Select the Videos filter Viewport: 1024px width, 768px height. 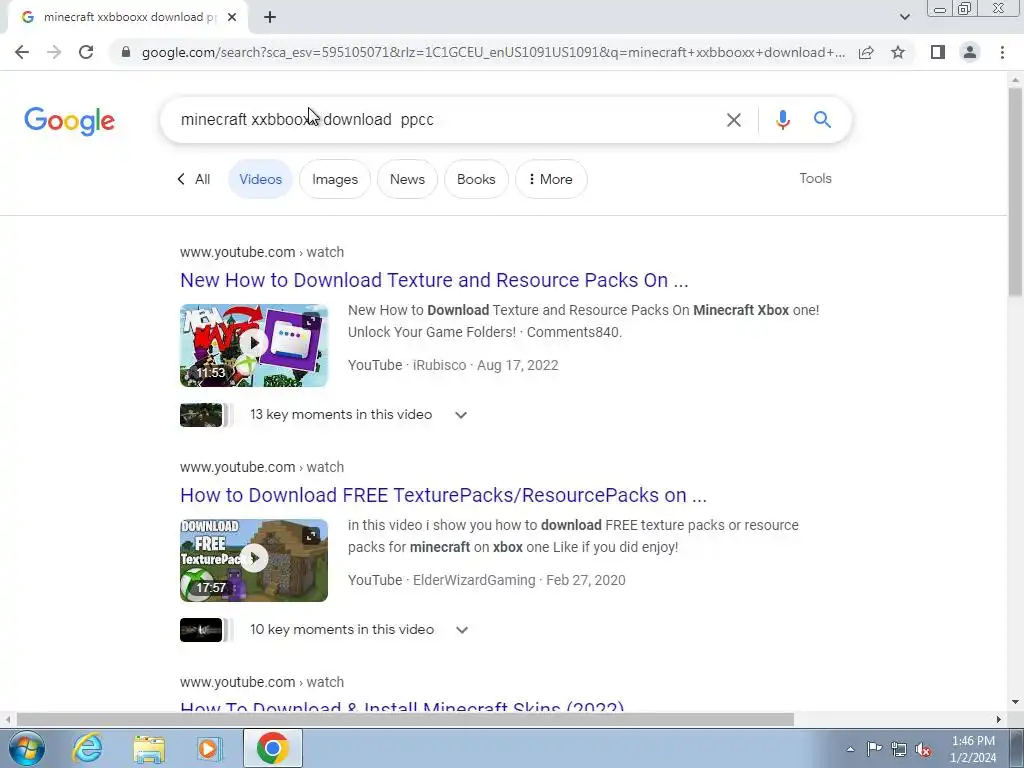pos(260,179)
